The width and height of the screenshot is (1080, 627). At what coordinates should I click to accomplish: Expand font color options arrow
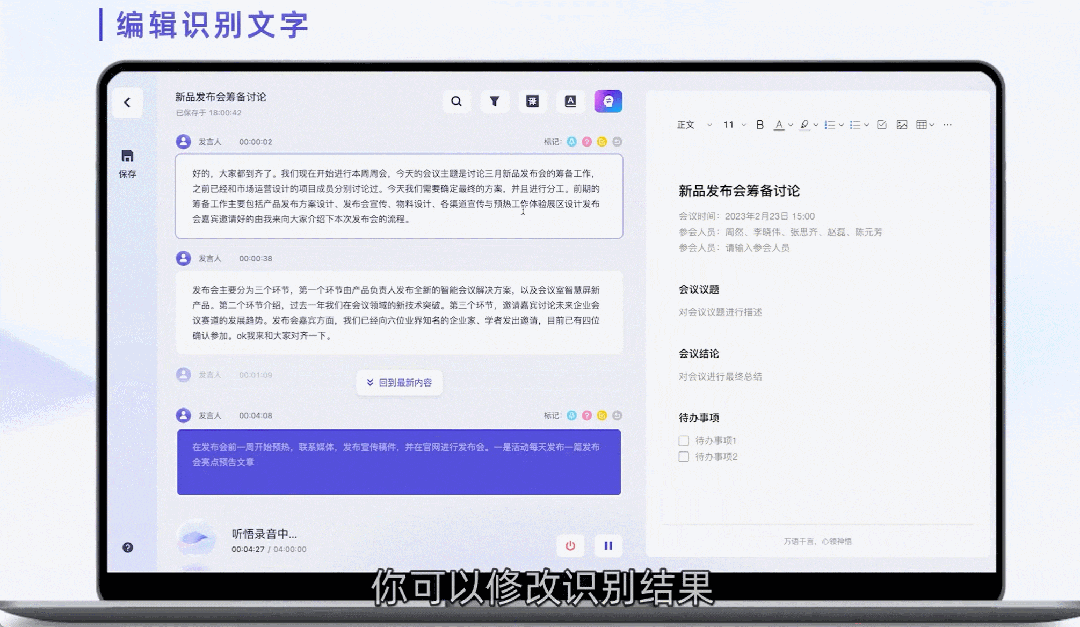point(791,125)
